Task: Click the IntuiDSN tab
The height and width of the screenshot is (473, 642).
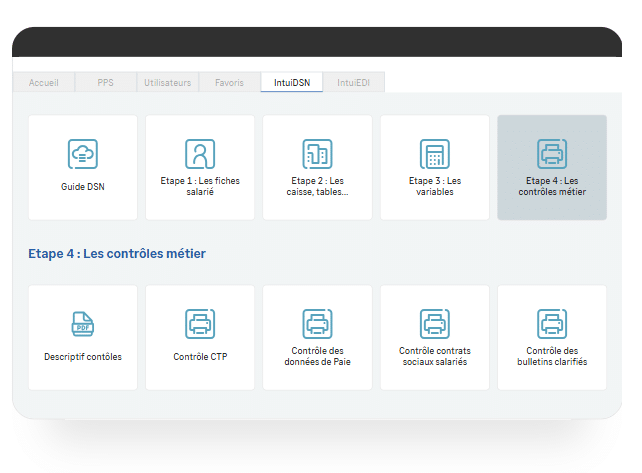Action: 291,83
